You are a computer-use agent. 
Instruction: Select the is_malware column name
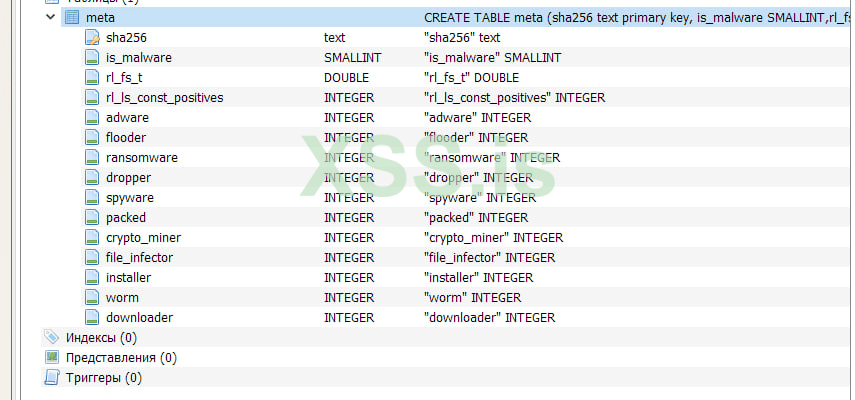139,58
